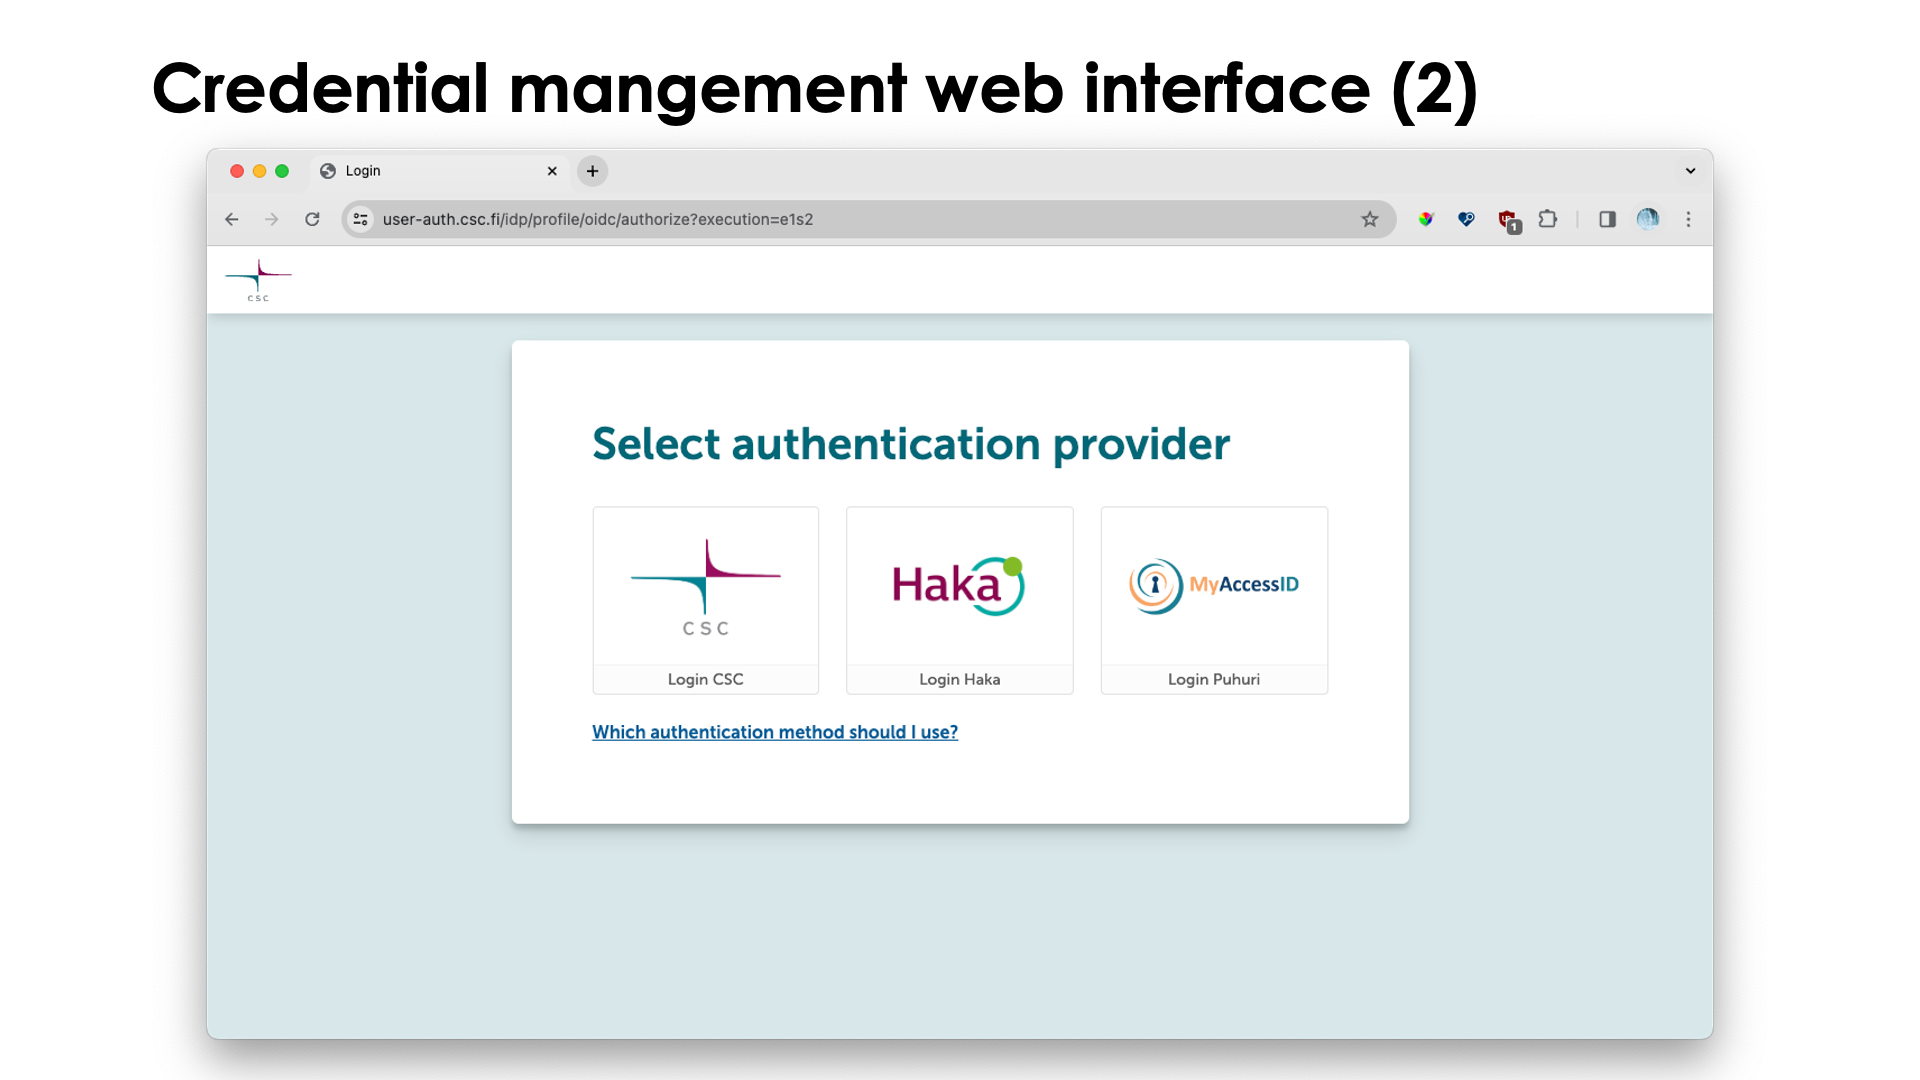
Task: Open 'Which authentication method should I use?' link
Action: click(775, 732)
